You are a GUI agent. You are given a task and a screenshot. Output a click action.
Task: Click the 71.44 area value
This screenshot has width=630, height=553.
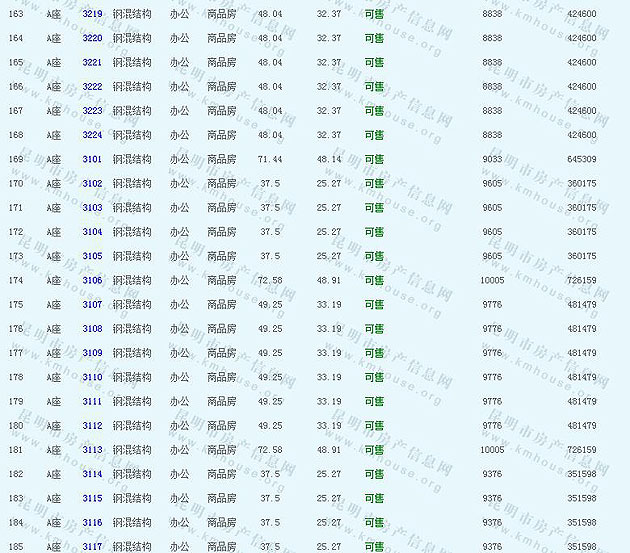(x=269, y=159)
